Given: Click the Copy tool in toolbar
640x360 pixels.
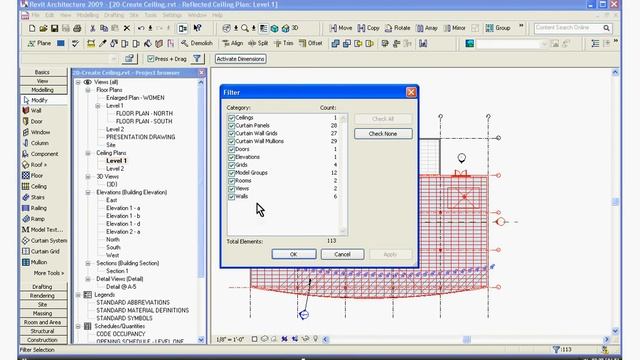Looking at the screenshot, I should [369, 28].
